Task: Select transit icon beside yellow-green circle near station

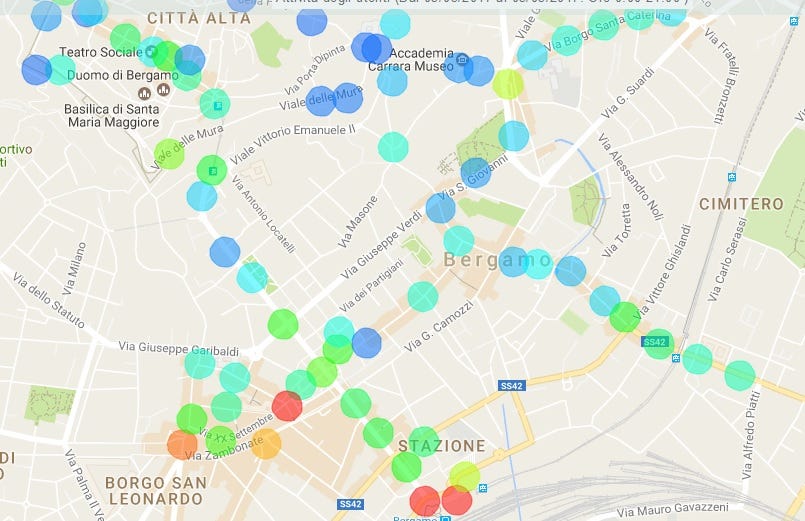Action: tap(483, 488)
